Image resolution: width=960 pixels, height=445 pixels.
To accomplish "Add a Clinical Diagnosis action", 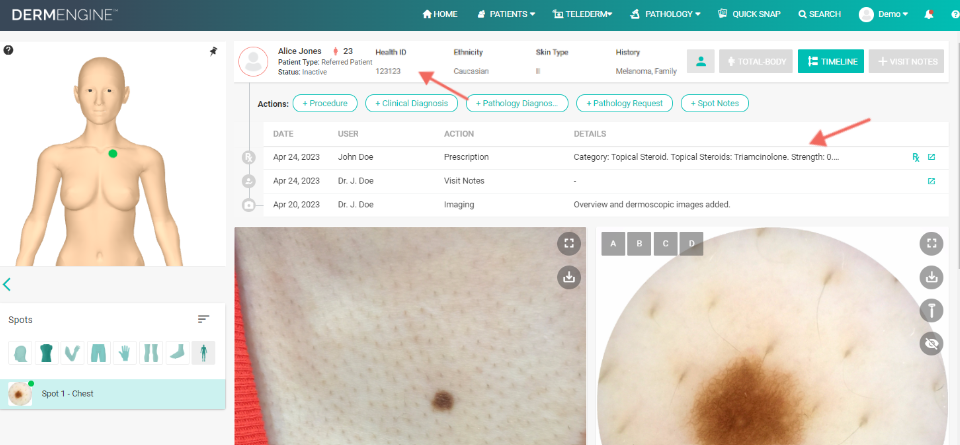I will point(411,103).
